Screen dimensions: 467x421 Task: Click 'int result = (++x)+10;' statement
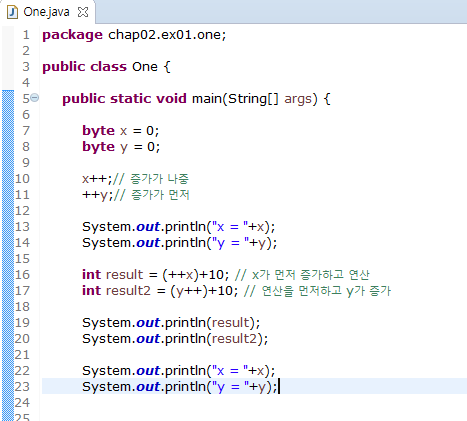coord(156,275)
